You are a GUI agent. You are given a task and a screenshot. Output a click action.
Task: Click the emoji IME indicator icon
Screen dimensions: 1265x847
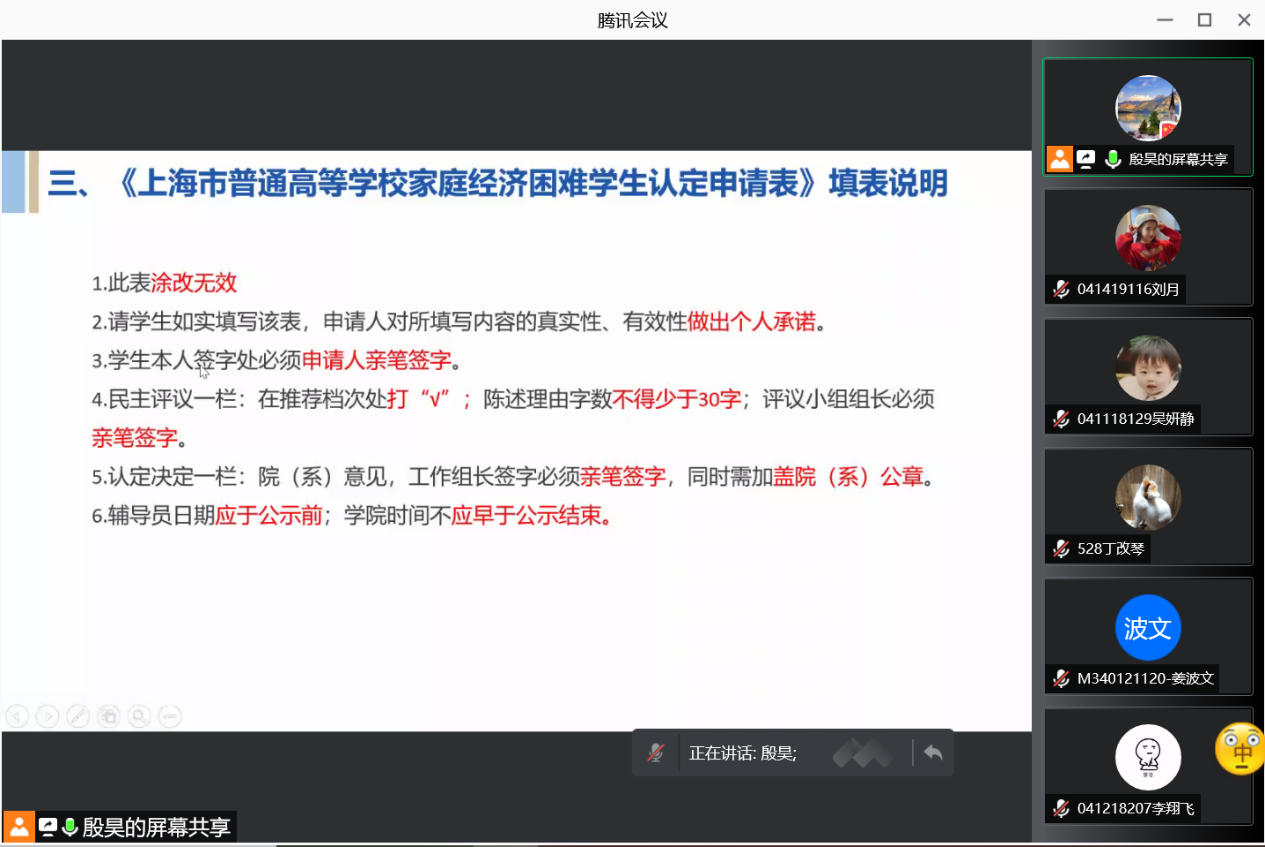point(1240,748)
